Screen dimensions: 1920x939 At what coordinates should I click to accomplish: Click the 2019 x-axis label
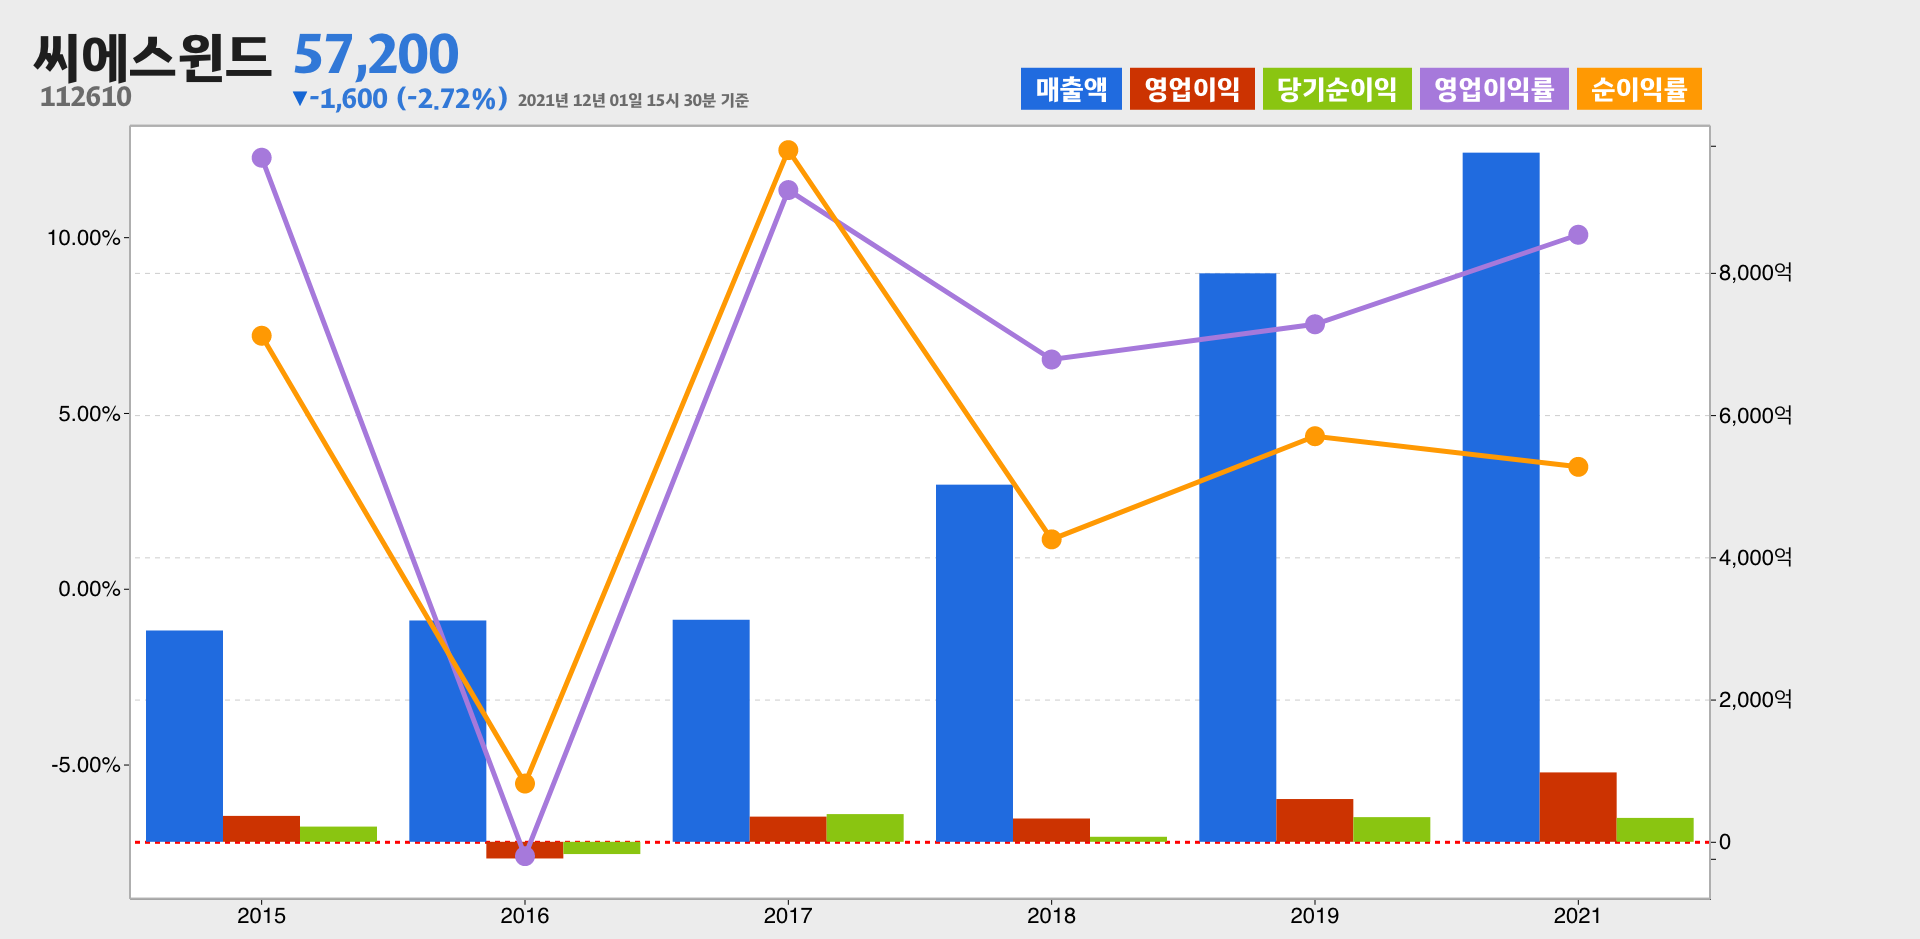tap(1315, 915)
